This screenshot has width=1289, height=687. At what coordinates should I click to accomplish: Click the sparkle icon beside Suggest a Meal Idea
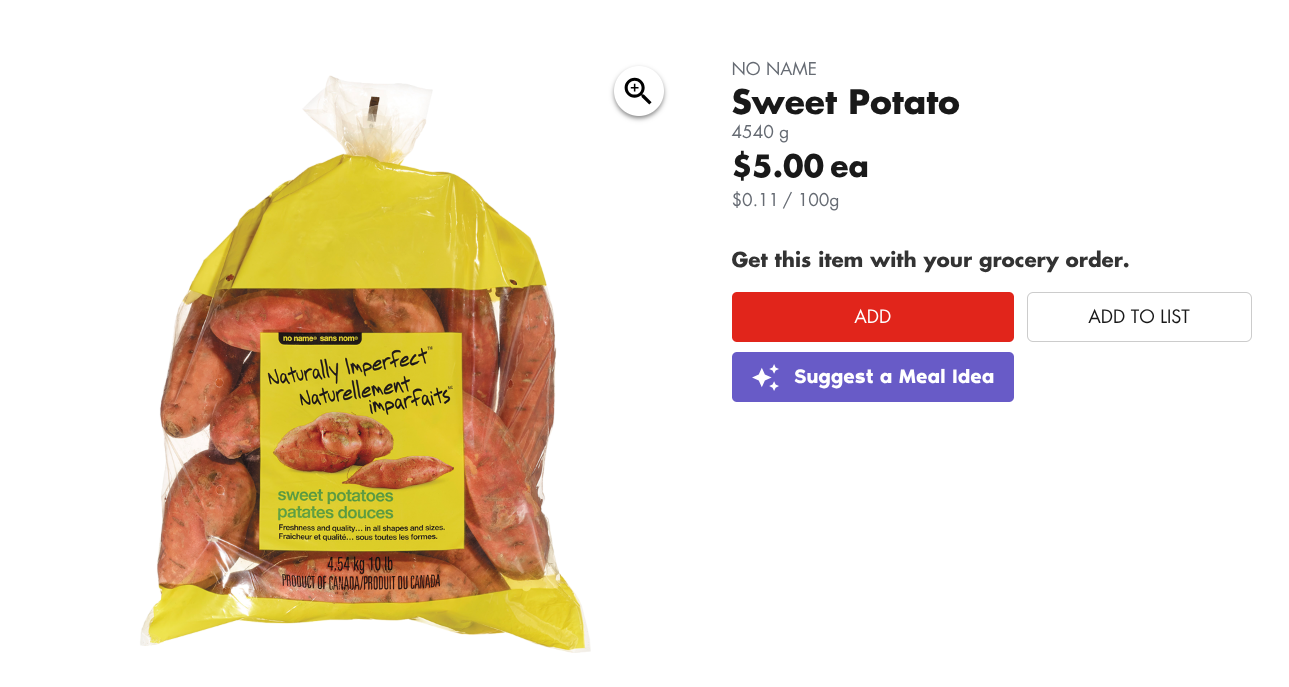point(766,377)
